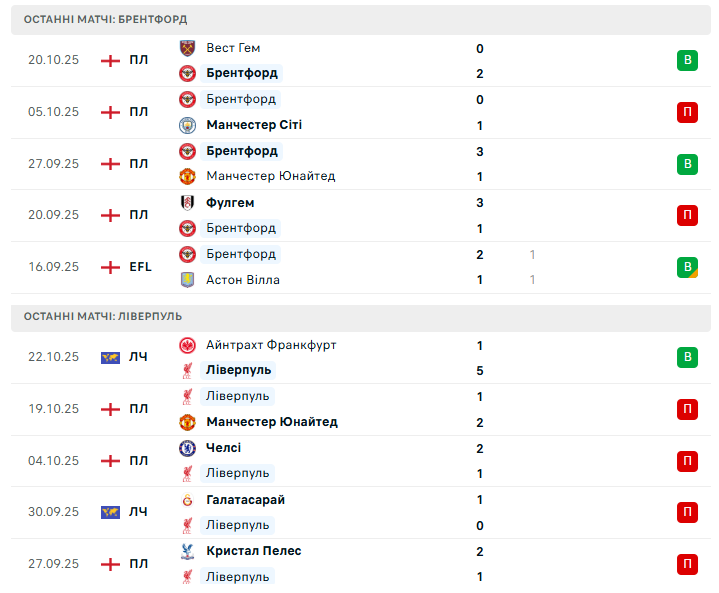The height and width of the screenshot is (593, 719).
Task: Click the green win badge for Eintracht vs Liverpool
Action: [x=687, y=357]
